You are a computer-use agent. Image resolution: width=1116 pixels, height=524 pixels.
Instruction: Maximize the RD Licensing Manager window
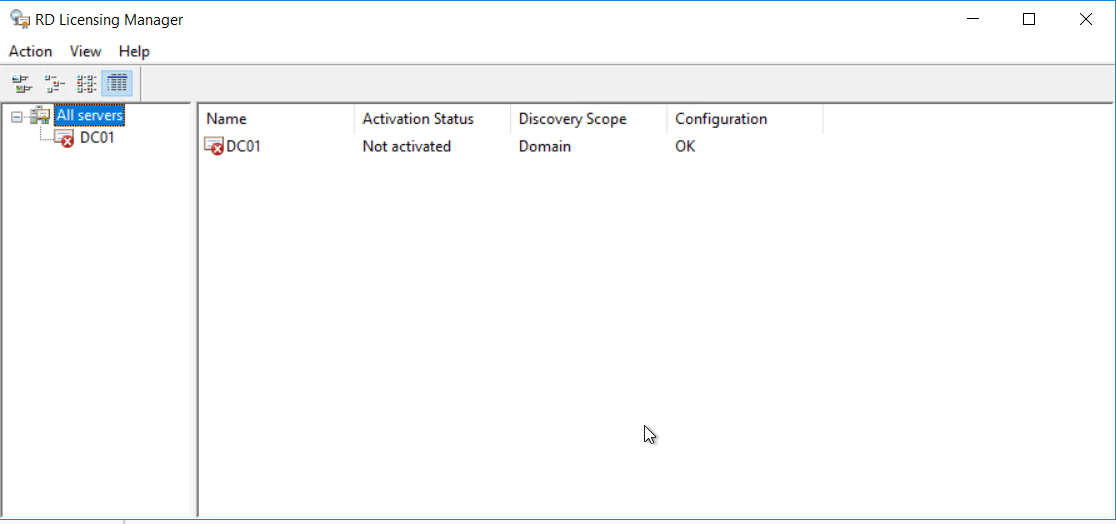click(1029, 19)
